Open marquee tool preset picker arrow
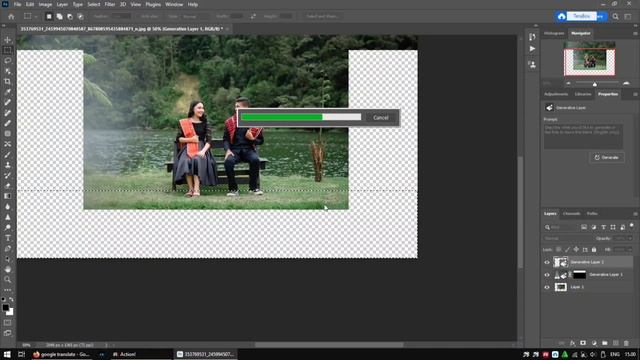 (36, 16)
